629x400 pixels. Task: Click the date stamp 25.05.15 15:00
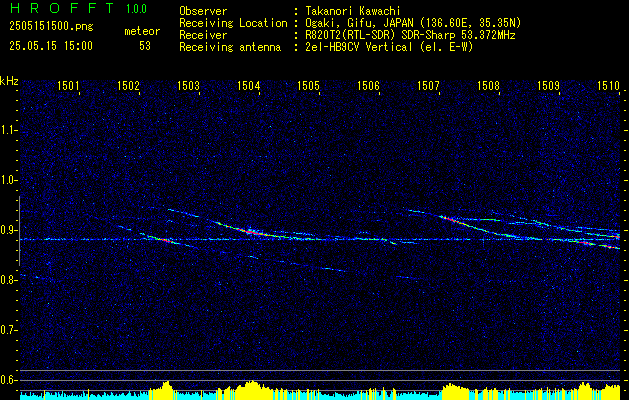coord(51,46)
